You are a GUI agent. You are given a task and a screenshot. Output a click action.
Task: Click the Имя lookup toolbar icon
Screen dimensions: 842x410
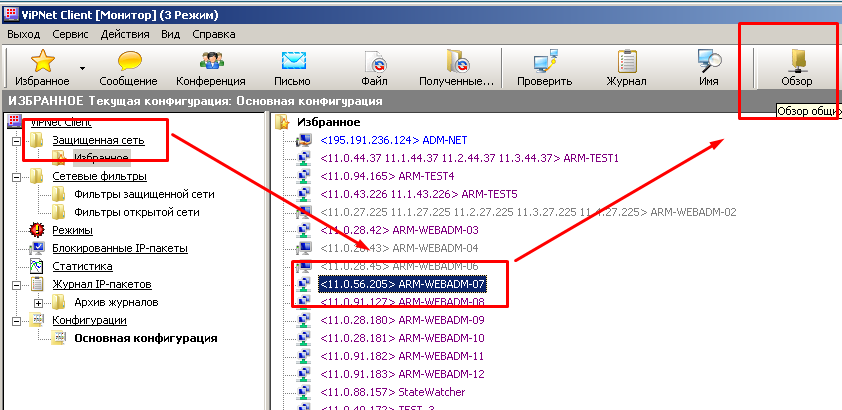[709, 62]
